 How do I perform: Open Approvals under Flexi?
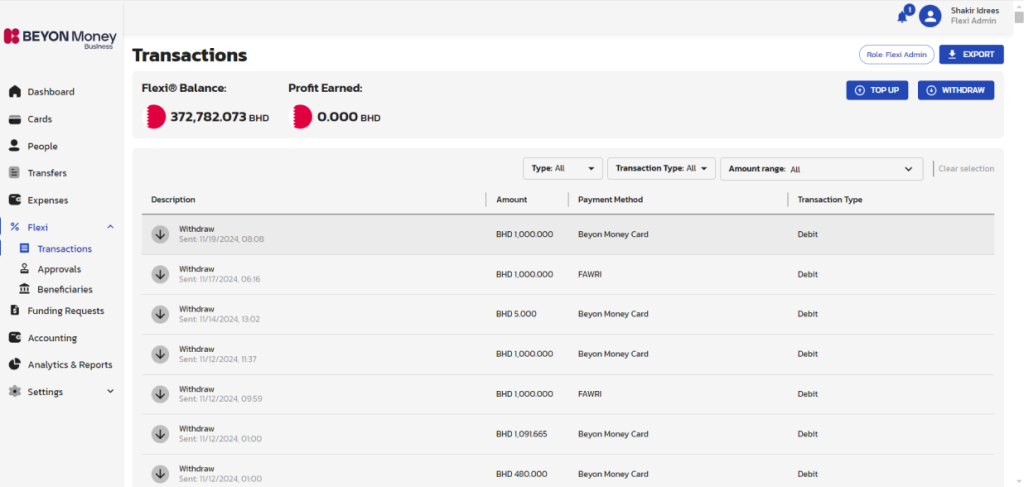pyautogui.click(x=59, y=269)
